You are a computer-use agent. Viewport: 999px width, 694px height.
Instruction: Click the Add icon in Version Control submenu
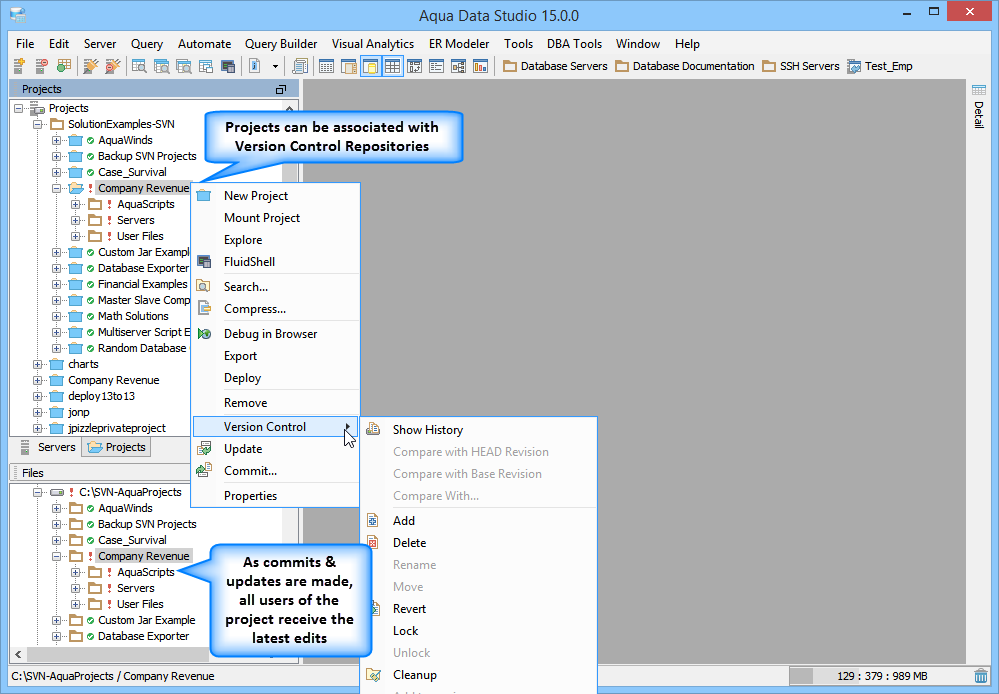coord(373,521)
